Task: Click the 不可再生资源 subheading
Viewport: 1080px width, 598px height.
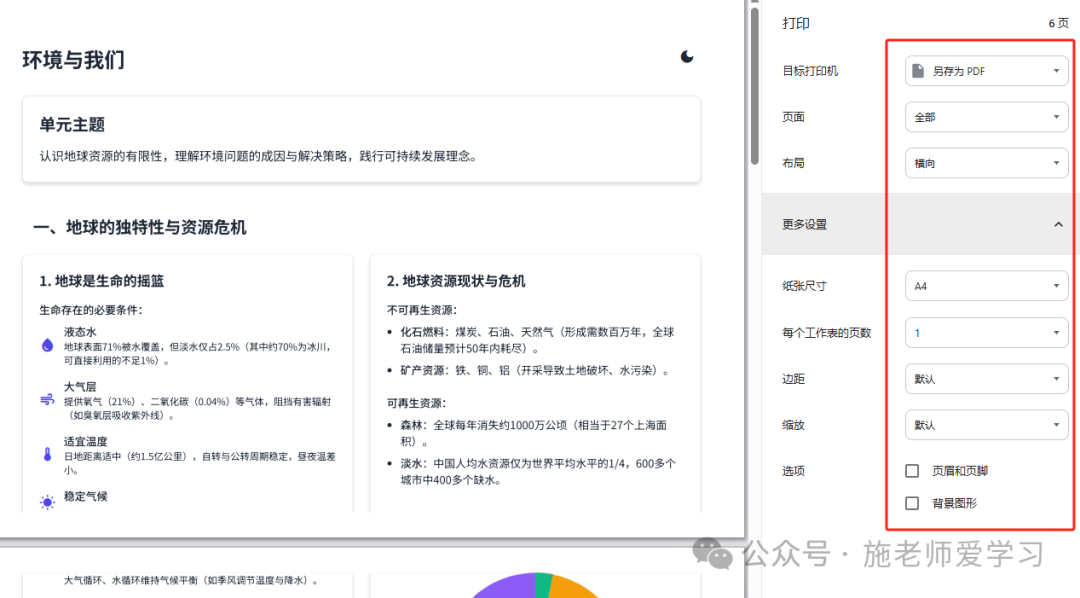Action: [x=422, y=310]
